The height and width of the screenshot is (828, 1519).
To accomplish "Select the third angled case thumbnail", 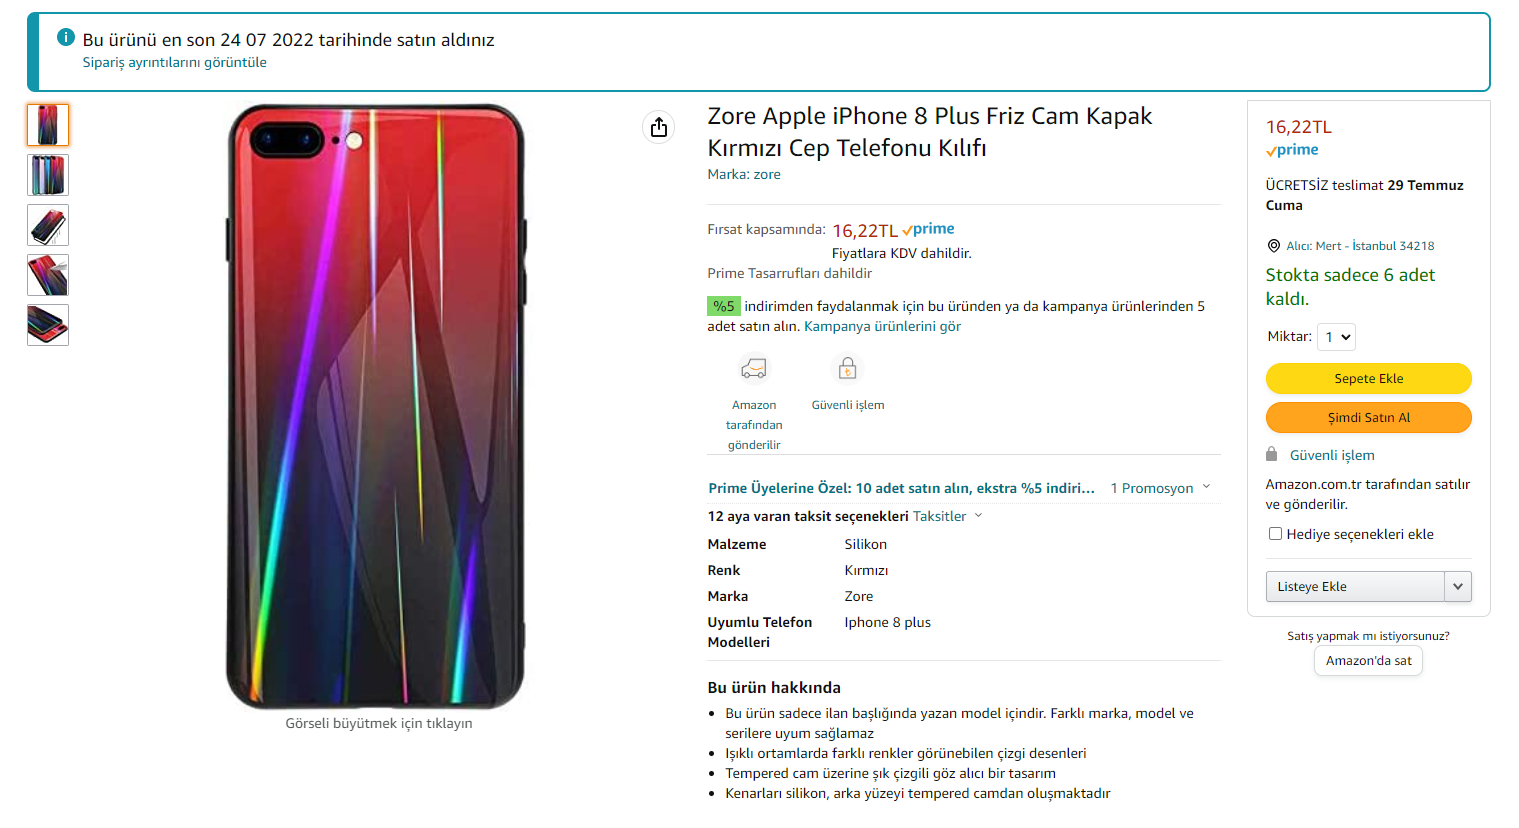I will pos(48,225).
